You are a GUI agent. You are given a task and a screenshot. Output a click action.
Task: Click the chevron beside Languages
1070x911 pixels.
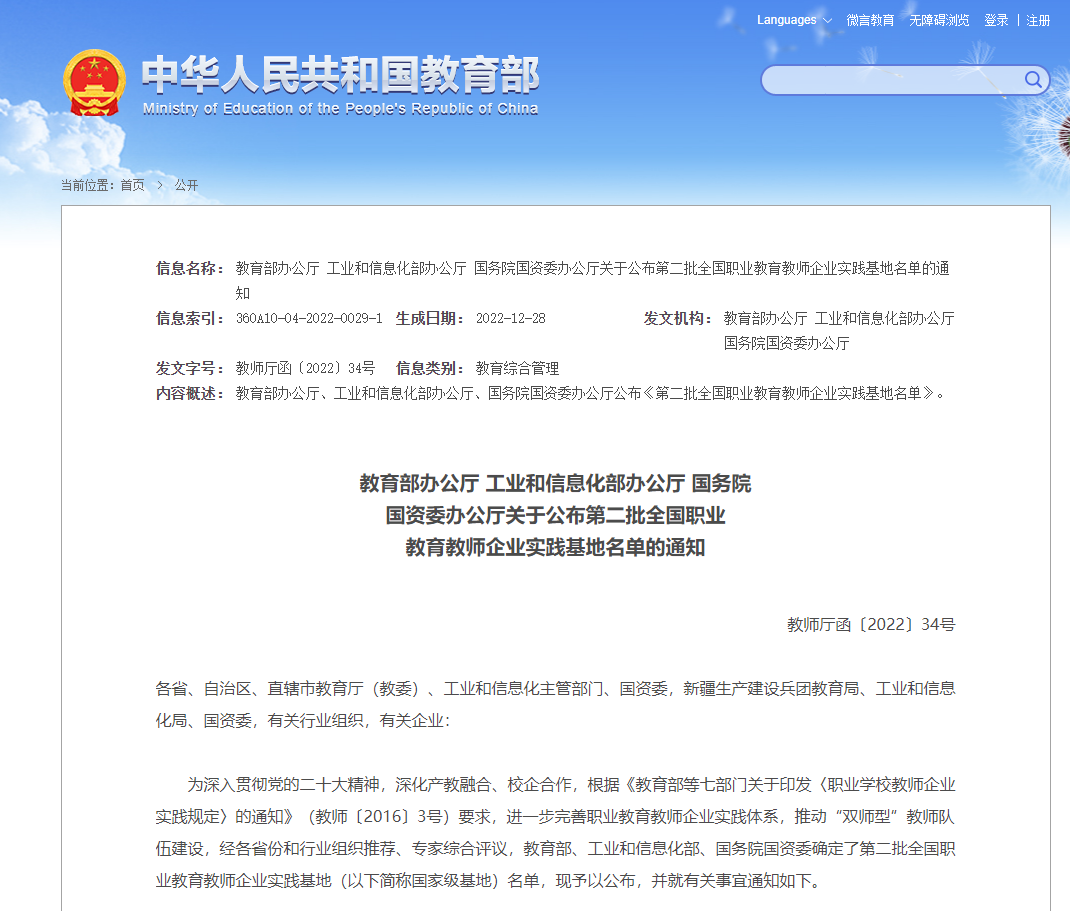coord(827,21)
